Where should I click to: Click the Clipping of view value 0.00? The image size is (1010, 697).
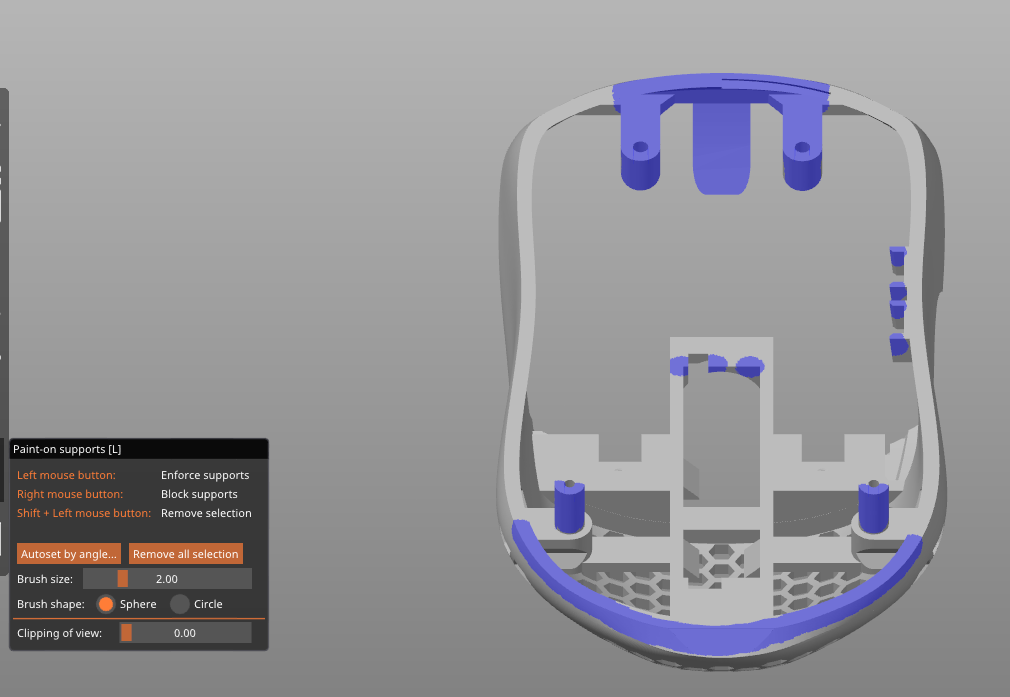pyautogui.click(x=185, y=633)
